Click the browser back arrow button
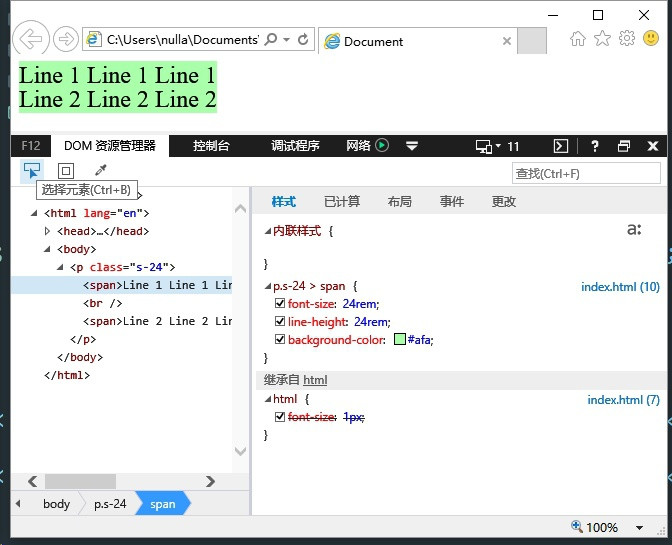This screenshot has height=545, width=672. 31,39
